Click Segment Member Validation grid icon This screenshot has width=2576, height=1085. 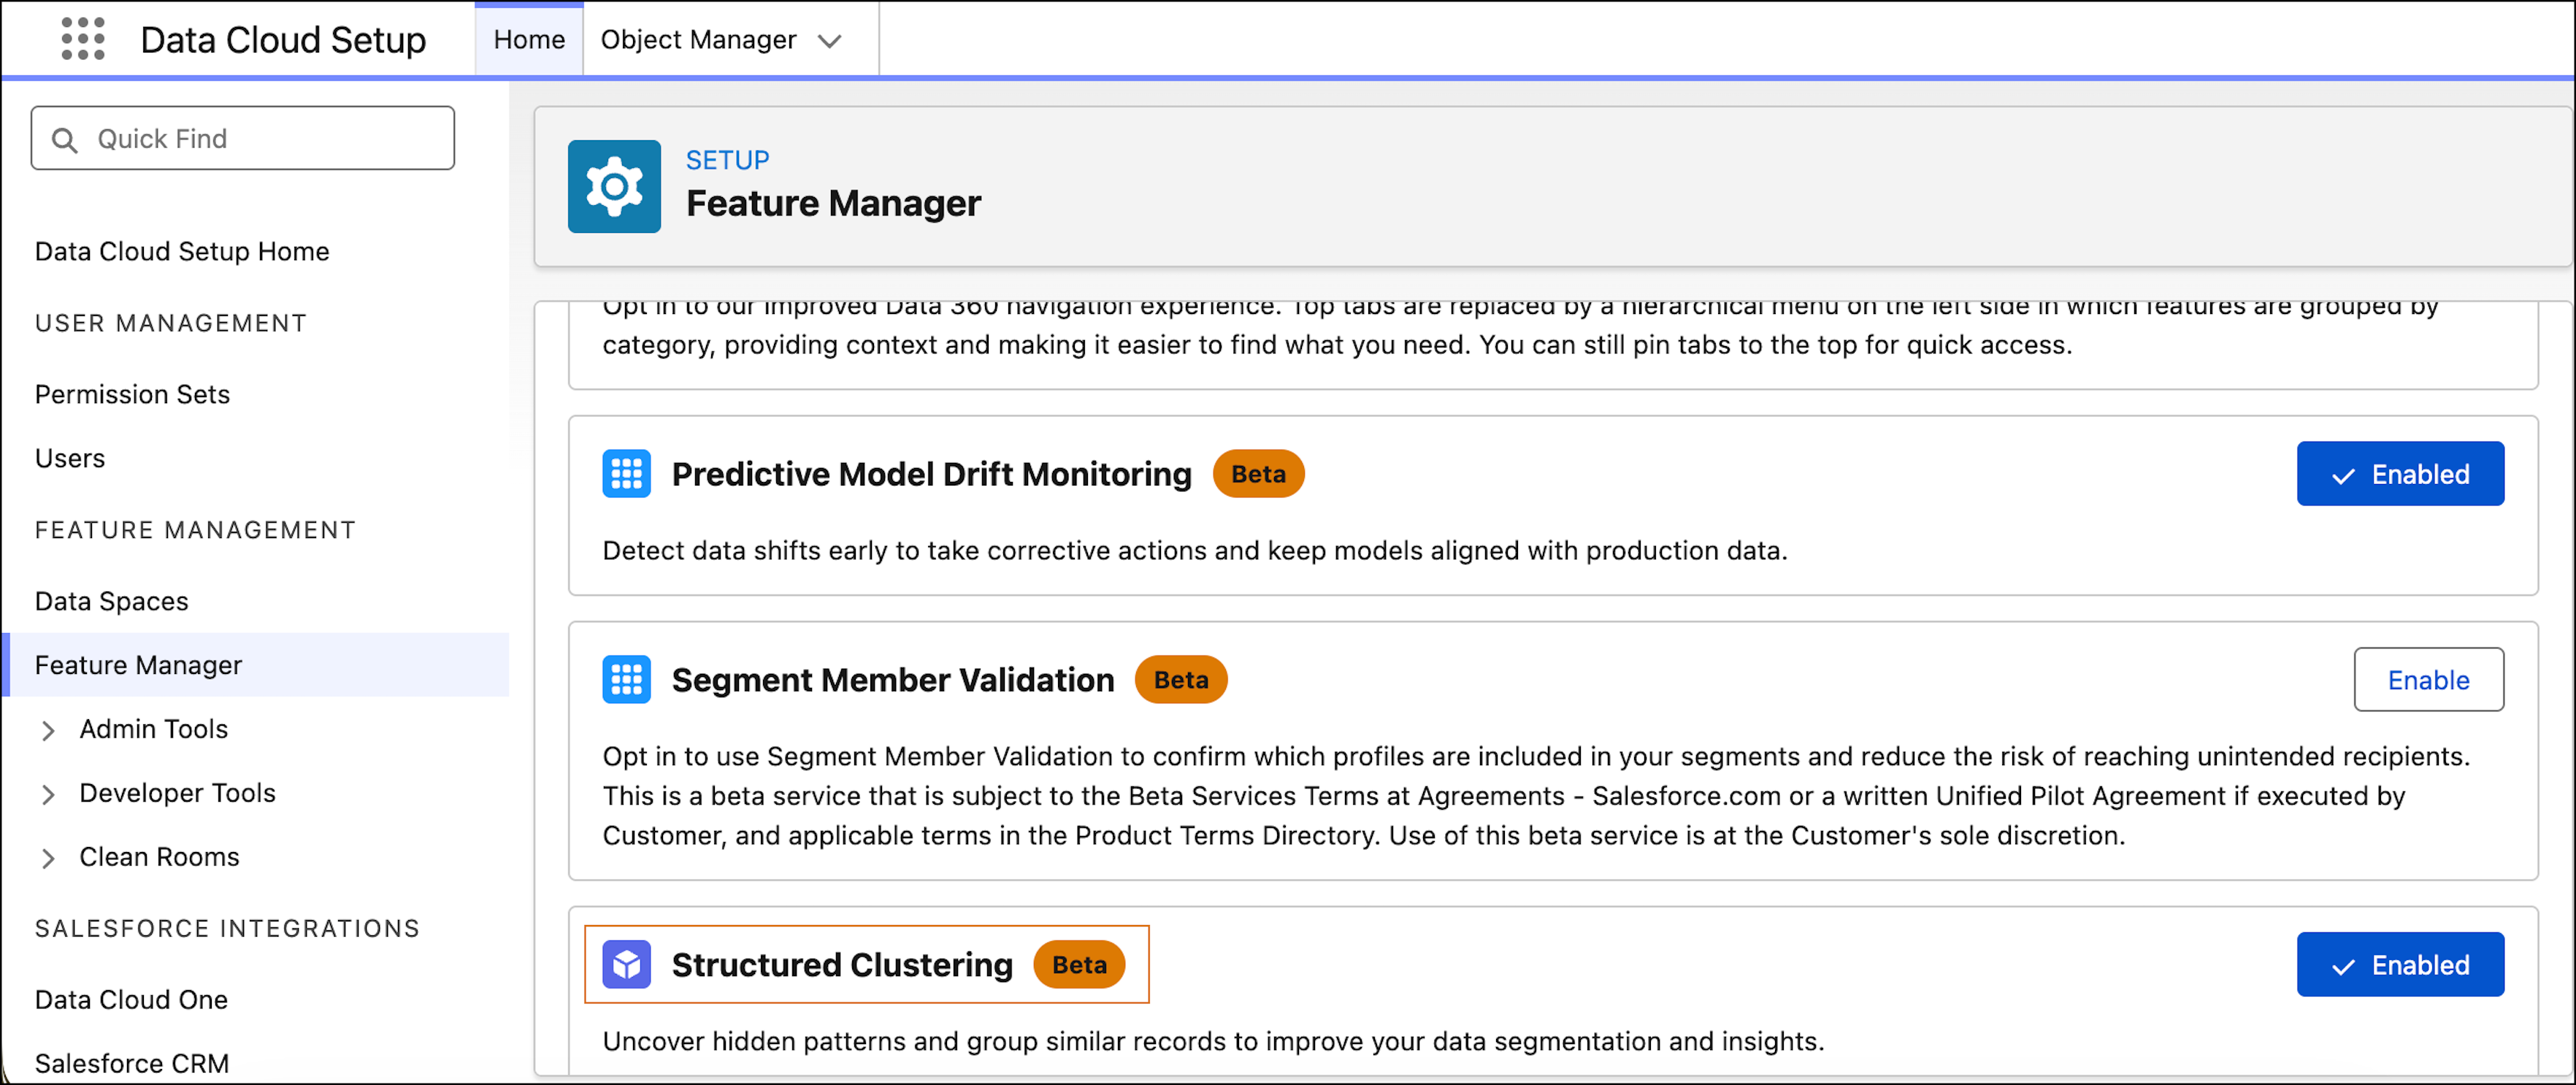click(x=627, y=680)
